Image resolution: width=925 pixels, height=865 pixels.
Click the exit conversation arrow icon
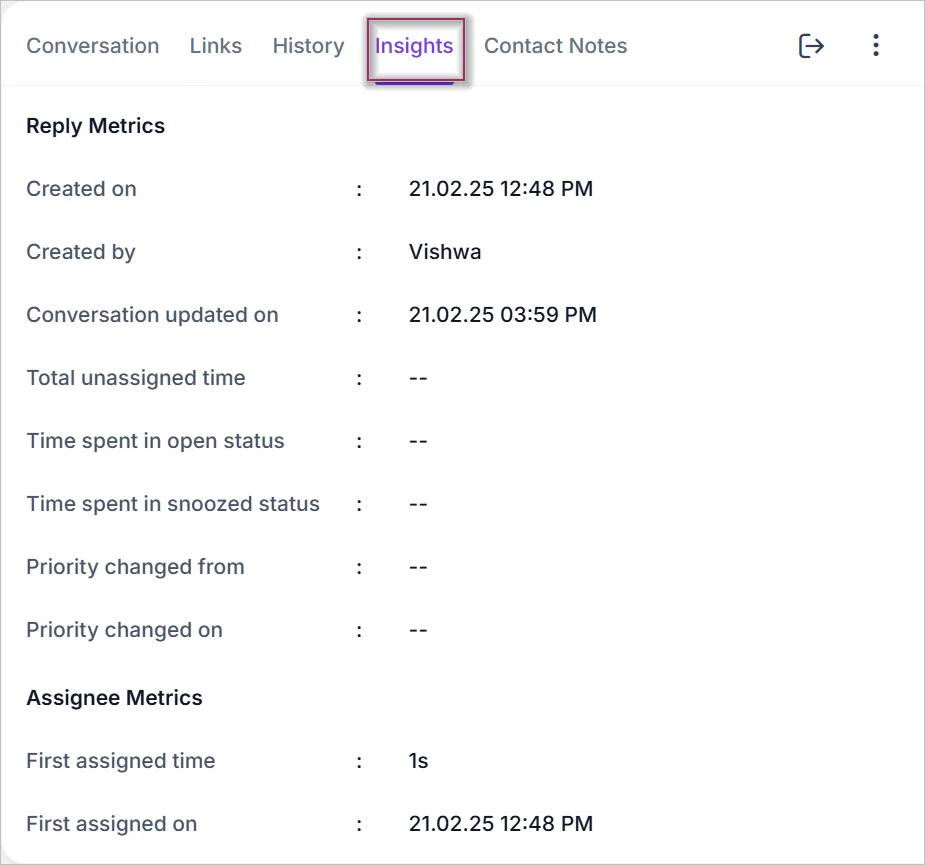811,45
